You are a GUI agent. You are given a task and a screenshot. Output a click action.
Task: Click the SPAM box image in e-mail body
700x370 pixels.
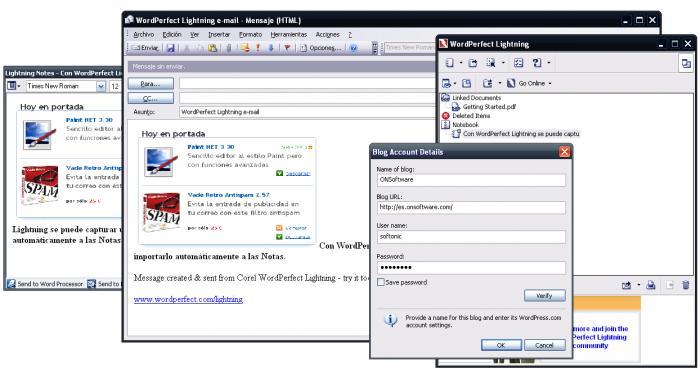point(161,212)
